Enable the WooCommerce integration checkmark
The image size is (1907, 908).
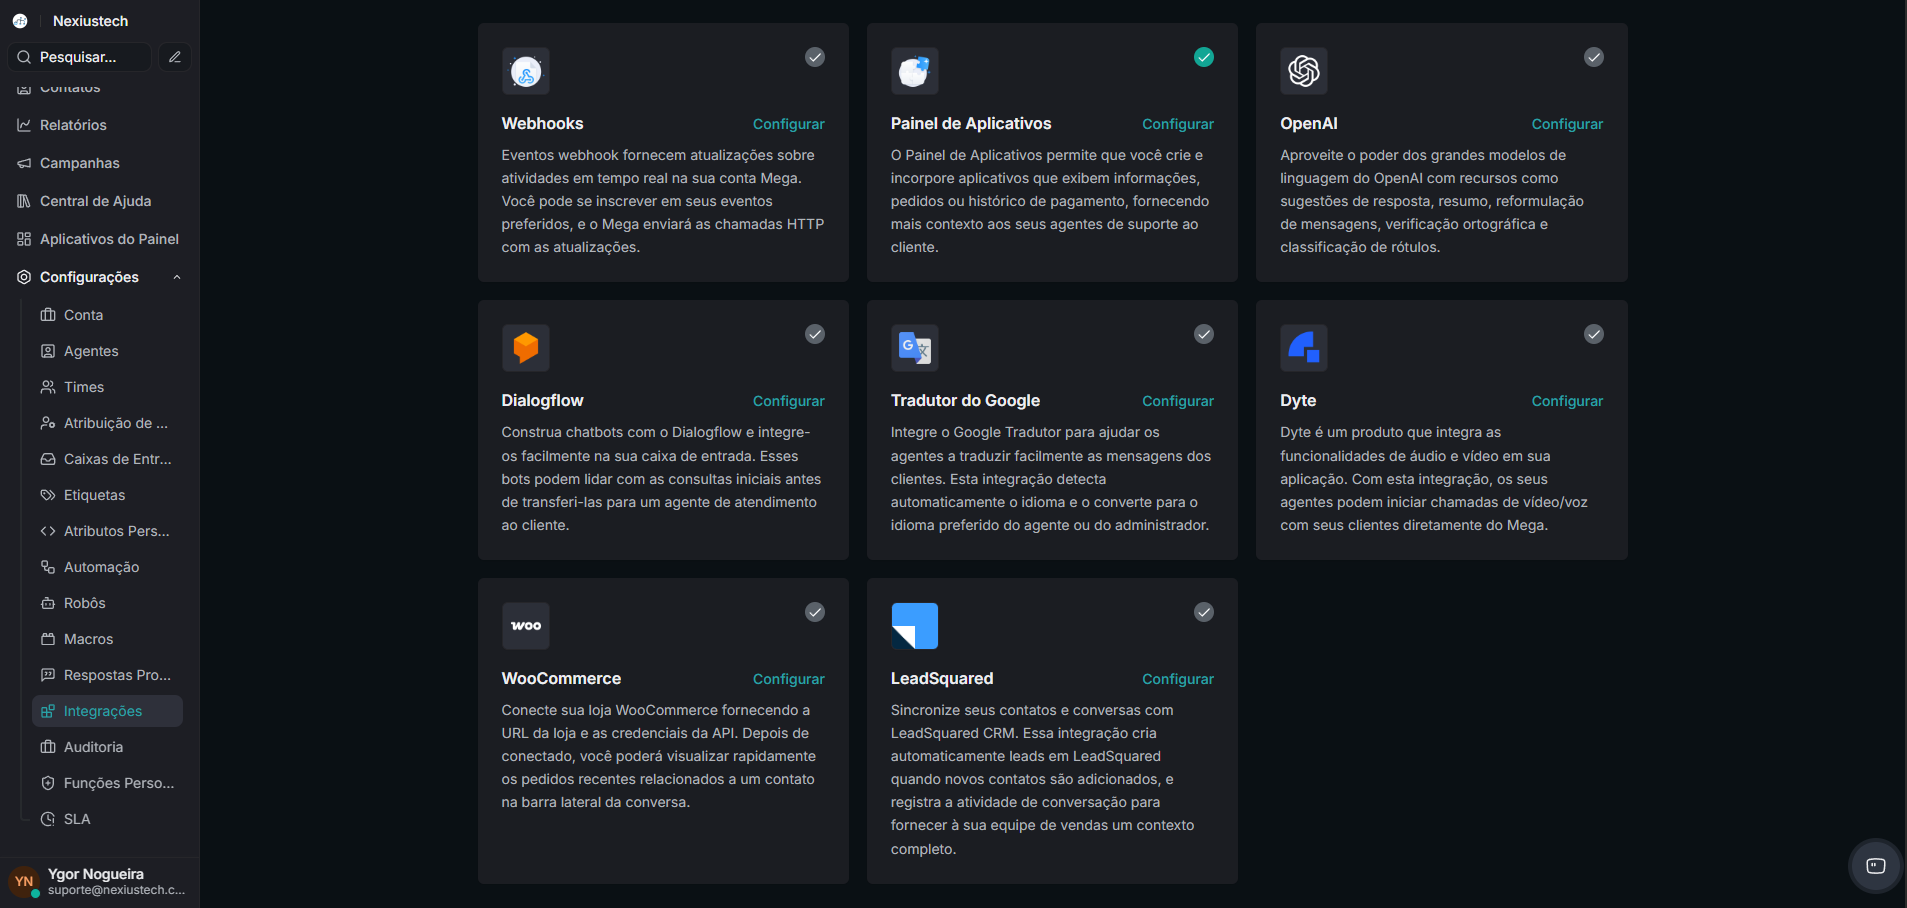click(x=815, y=612)
